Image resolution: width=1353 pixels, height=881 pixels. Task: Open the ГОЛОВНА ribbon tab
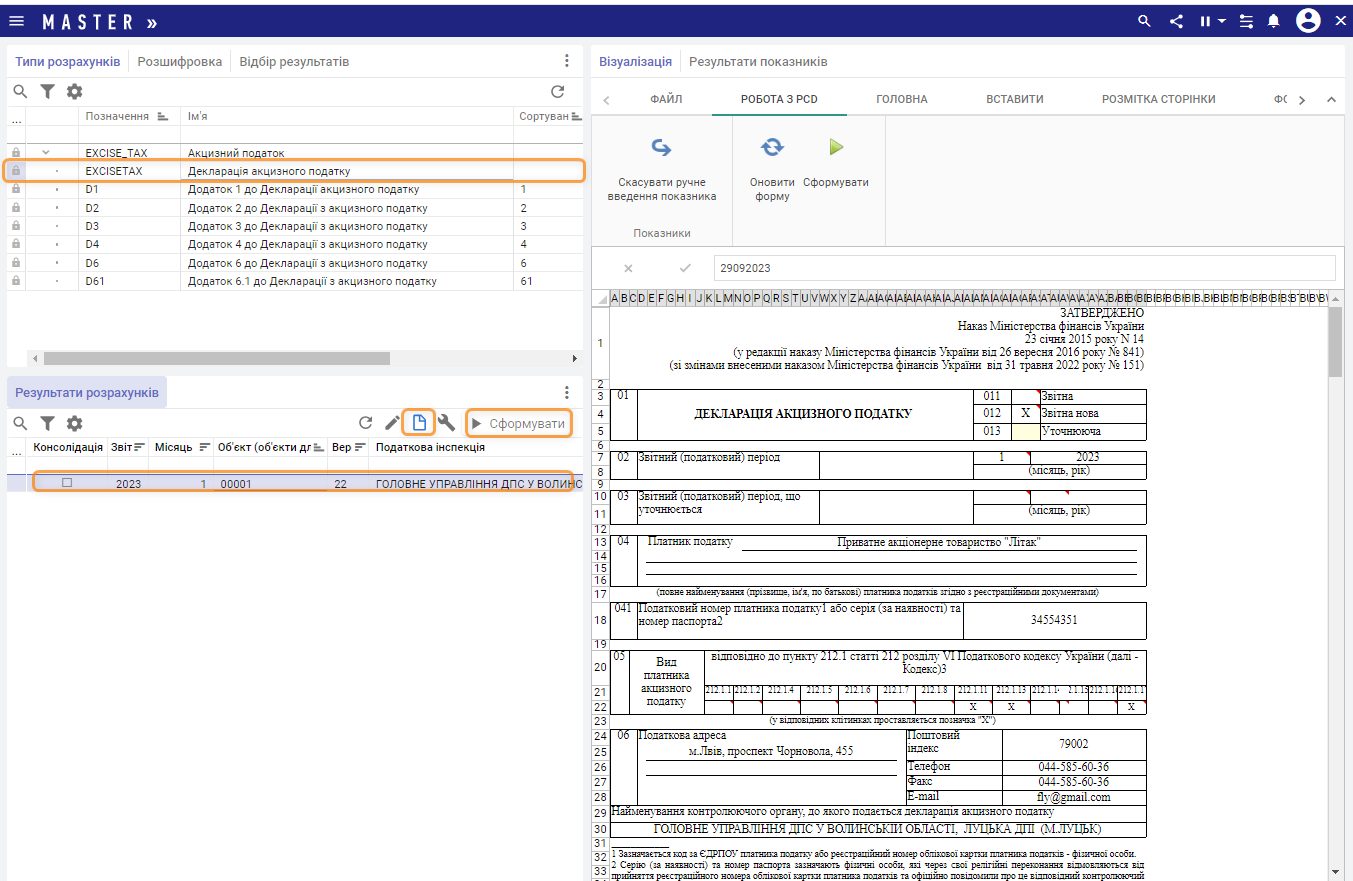(901, 99)
